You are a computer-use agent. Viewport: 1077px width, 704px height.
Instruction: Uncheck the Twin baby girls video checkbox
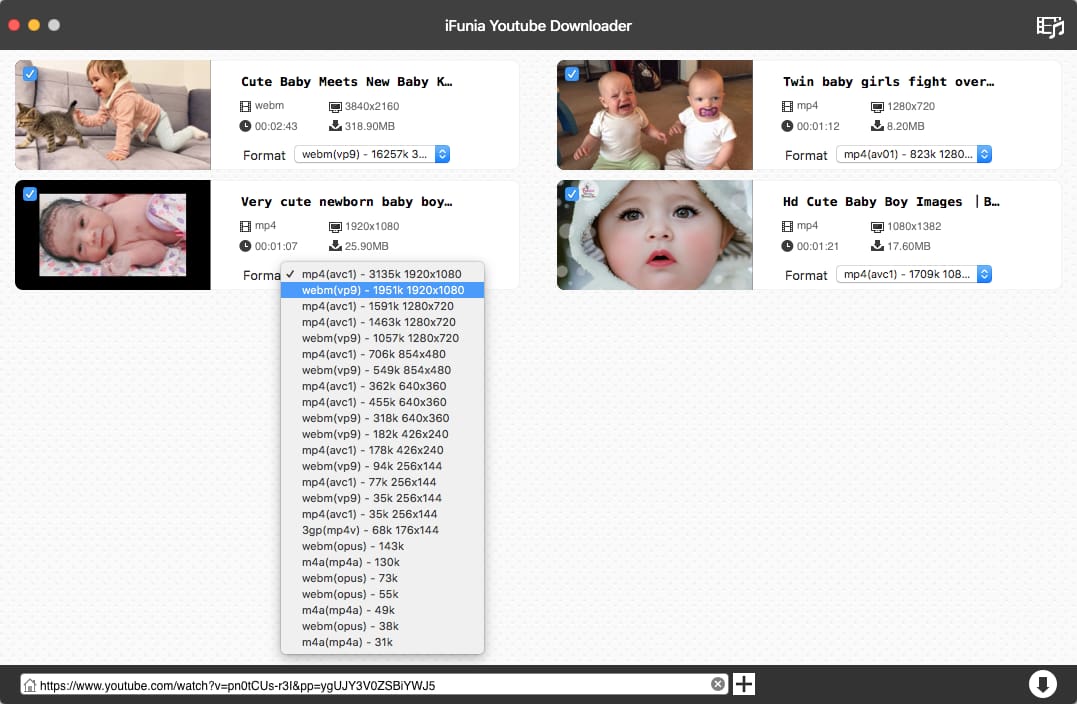(x=572, y=74)
